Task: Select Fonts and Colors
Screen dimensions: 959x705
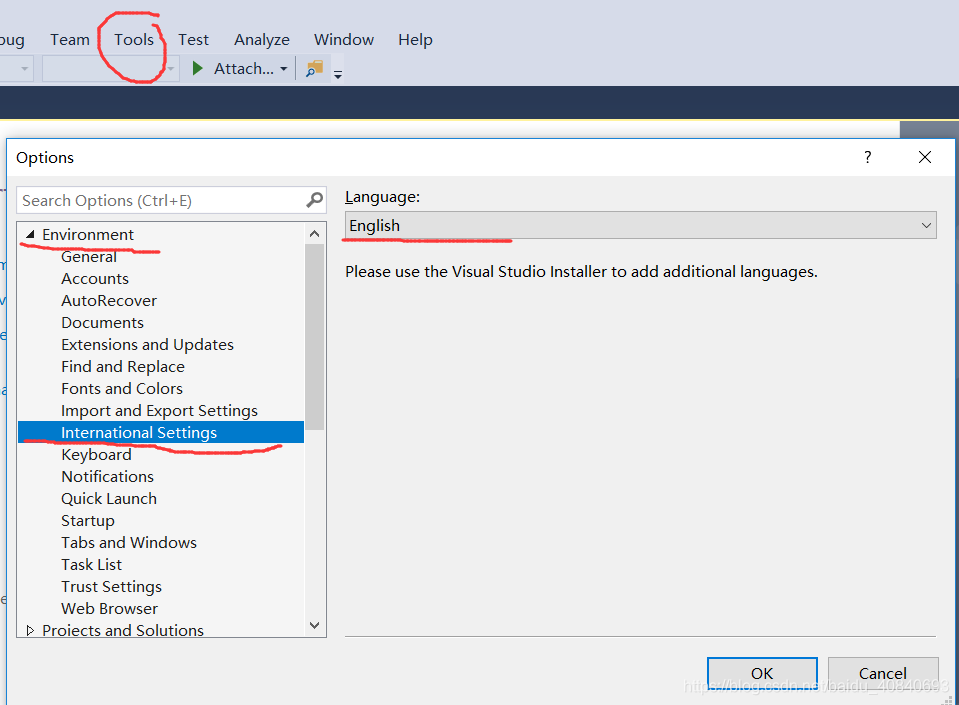Action: (122, 389)
